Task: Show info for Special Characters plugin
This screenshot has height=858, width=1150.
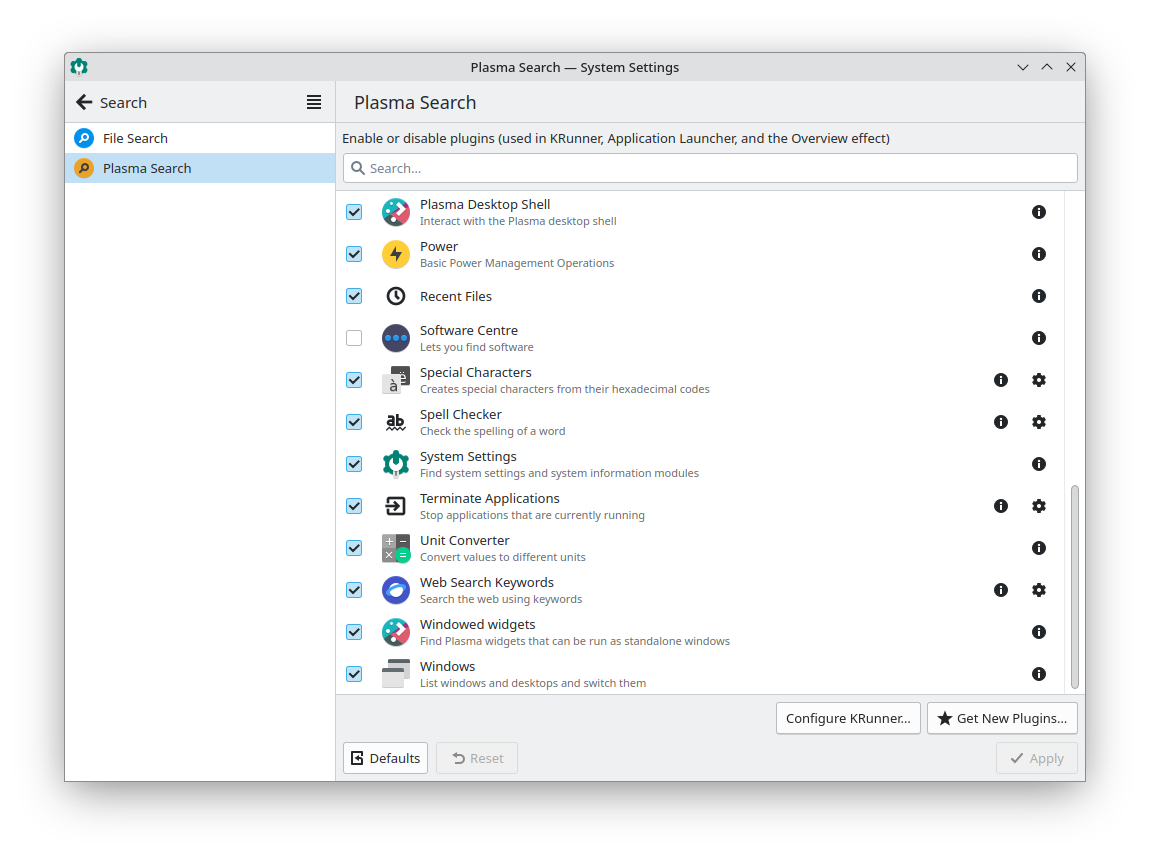Action: [1000, 380]
